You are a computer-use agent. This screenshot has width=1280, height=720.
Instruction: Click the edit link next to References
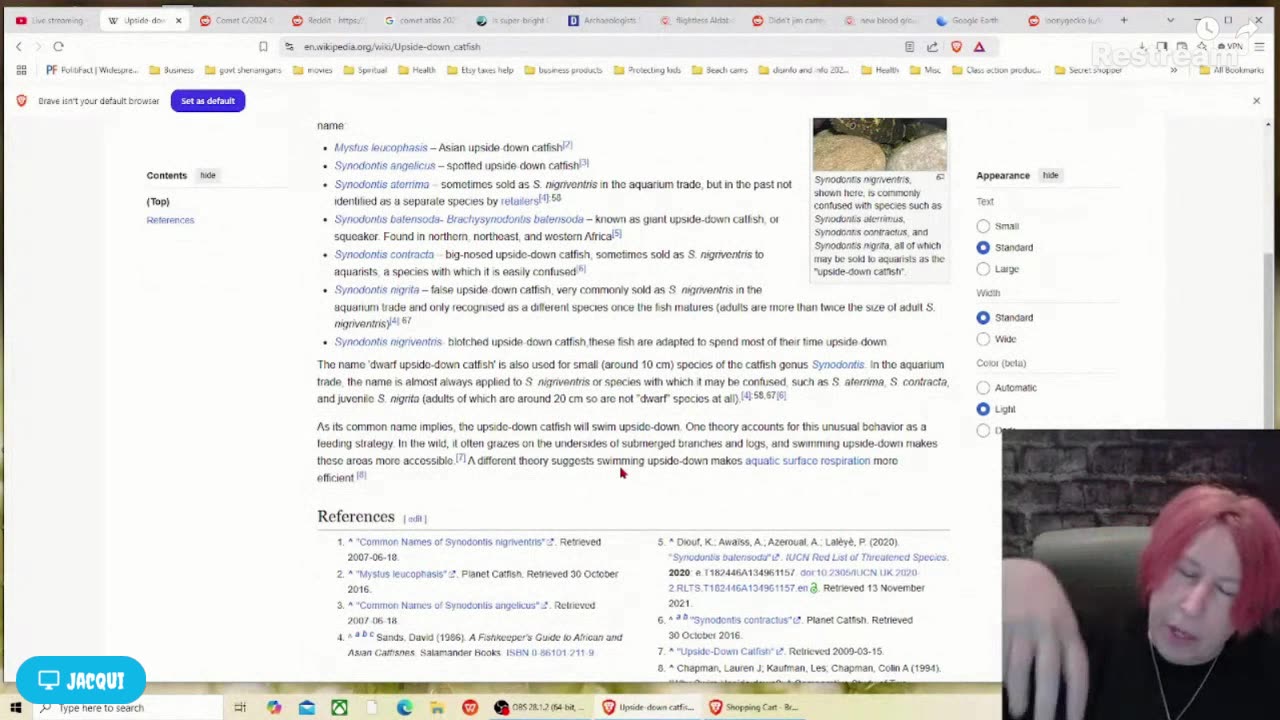tap(415, 518)
